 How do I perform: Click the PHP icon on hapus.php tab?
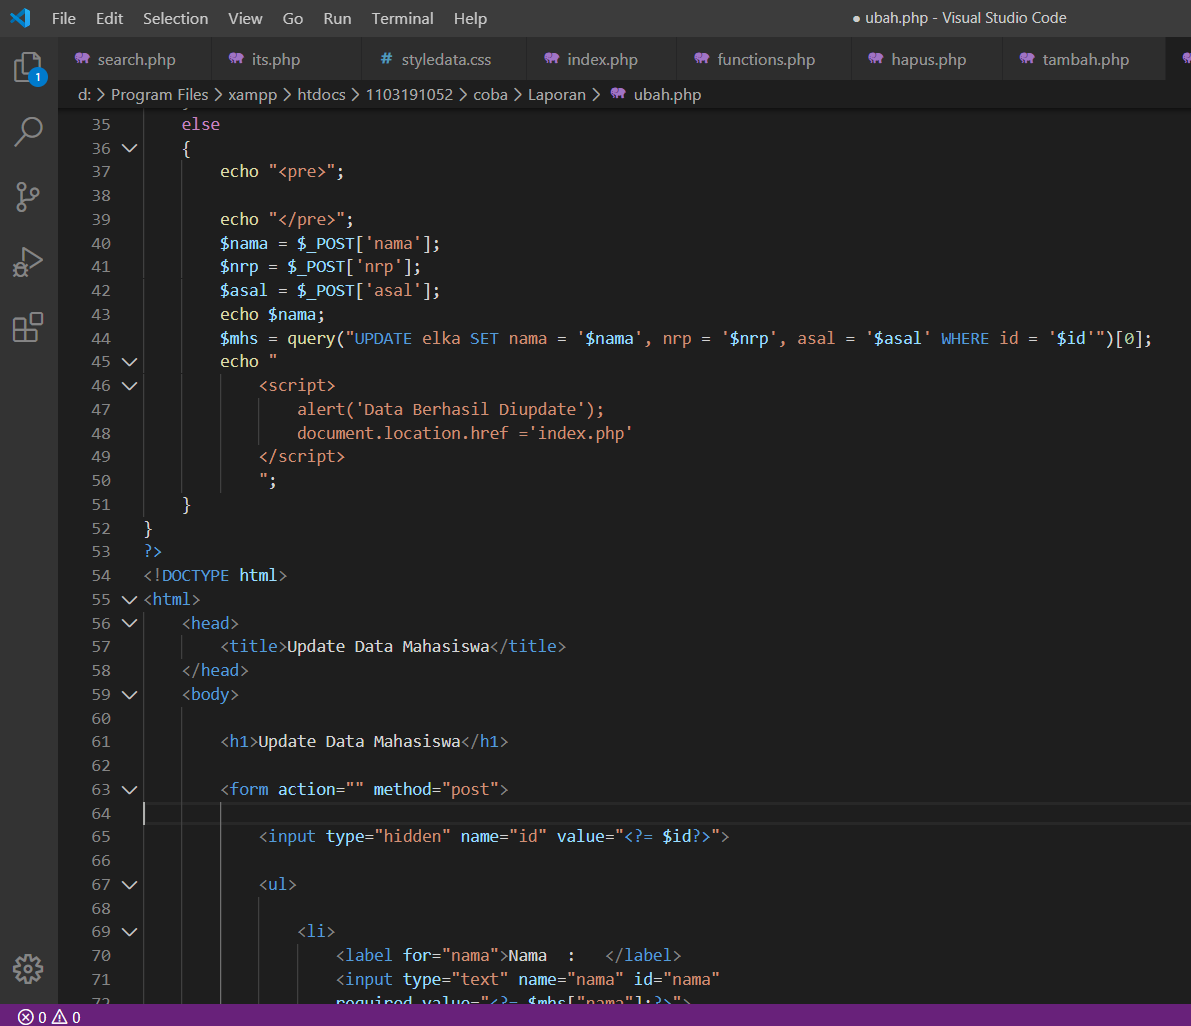(x=876, y=58)
